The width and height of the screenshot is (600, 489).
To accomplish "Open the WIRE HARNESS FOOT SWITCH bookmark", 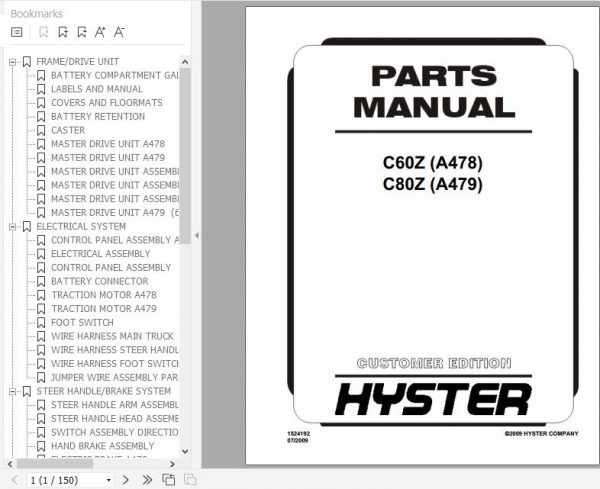I will pyautogui.click(x=115, y=364).
